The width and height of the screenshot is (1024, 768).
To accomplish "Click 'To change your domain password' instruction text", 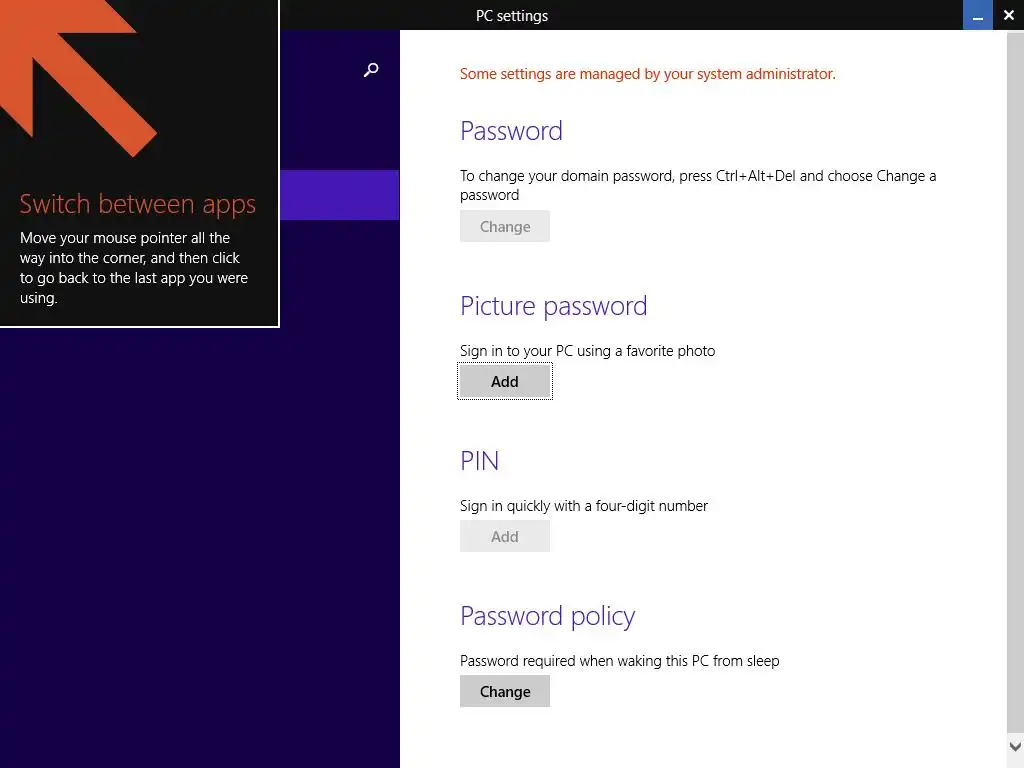I will pyautogui.click(x=697, y=185).
